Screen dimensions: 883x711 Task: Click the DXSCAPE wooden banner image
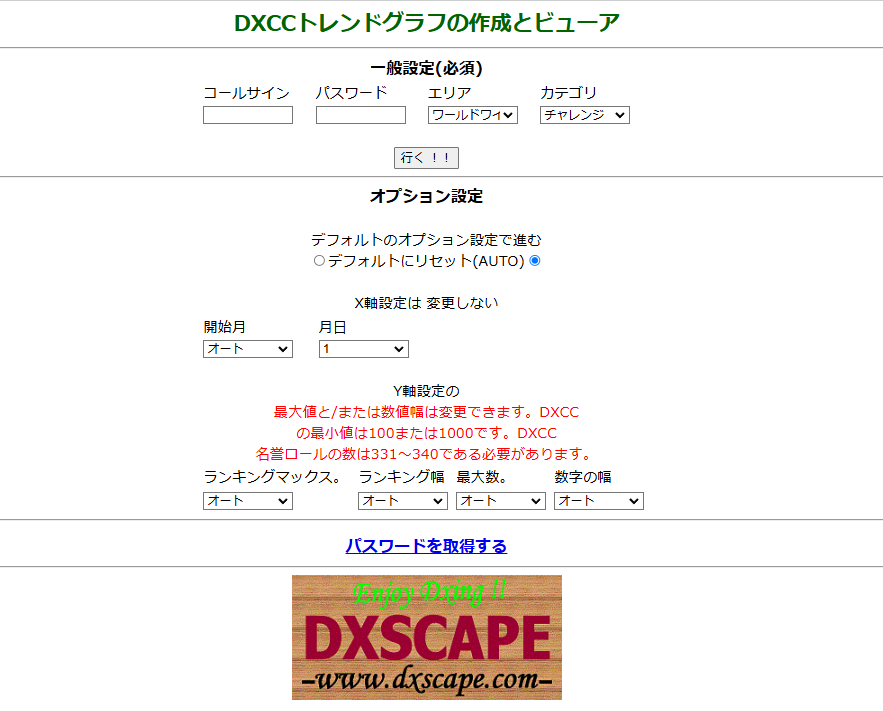click(x=426, y=637)
